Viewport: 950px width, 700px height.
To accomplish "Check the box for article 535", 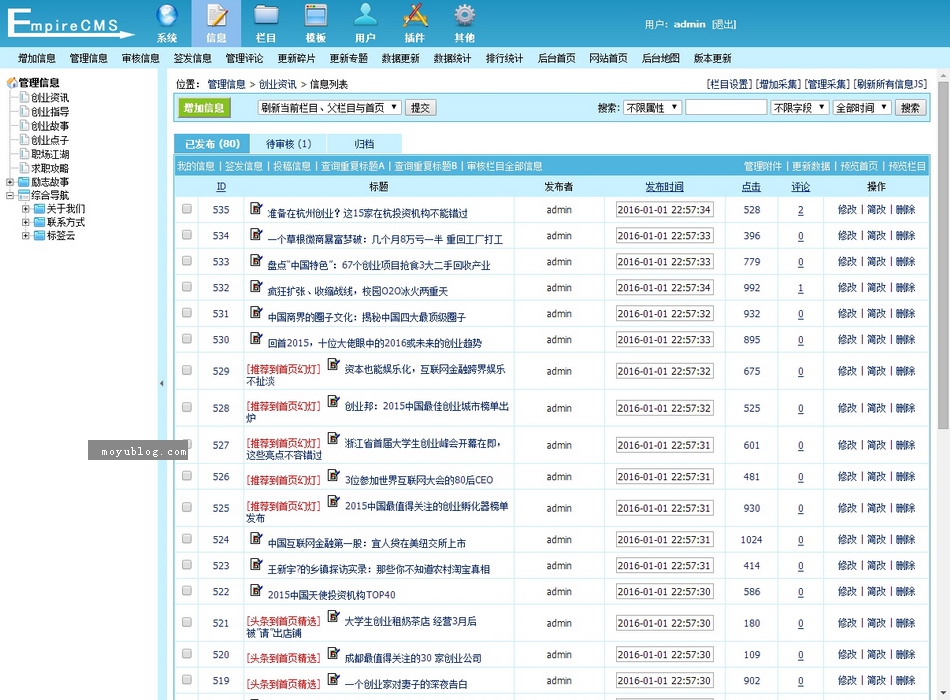I will pos(187,208).
